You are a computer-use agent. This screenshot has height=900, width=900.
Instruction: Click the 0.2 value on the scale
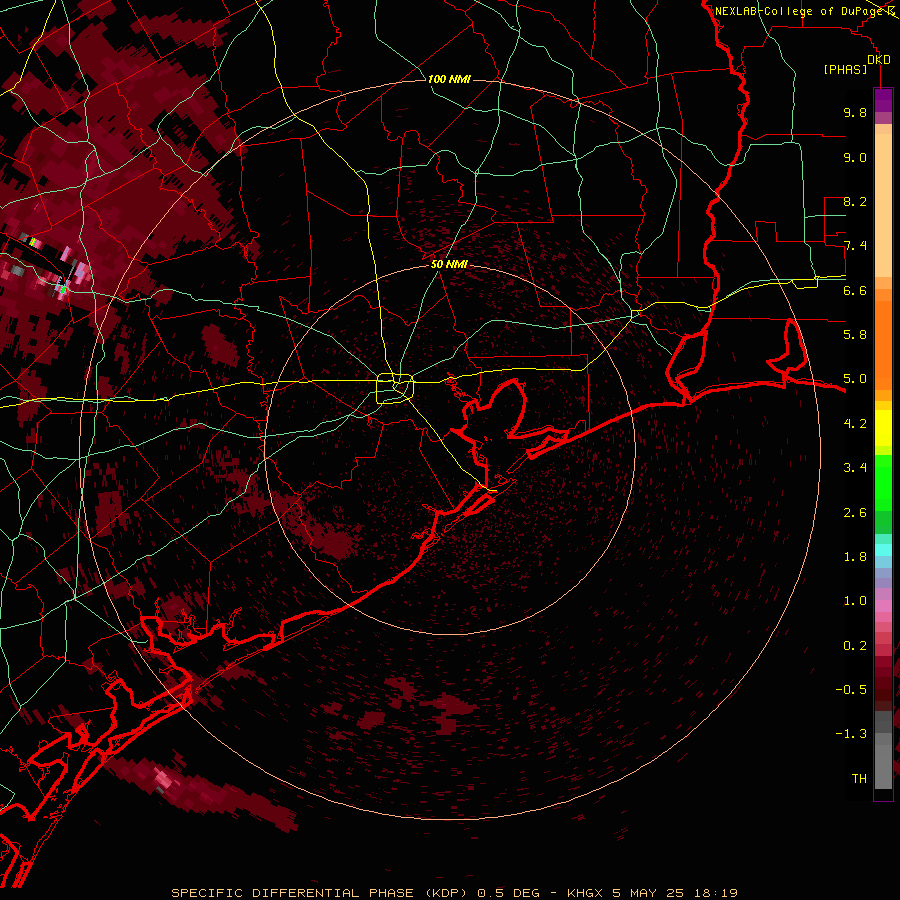tap(855, 646)
